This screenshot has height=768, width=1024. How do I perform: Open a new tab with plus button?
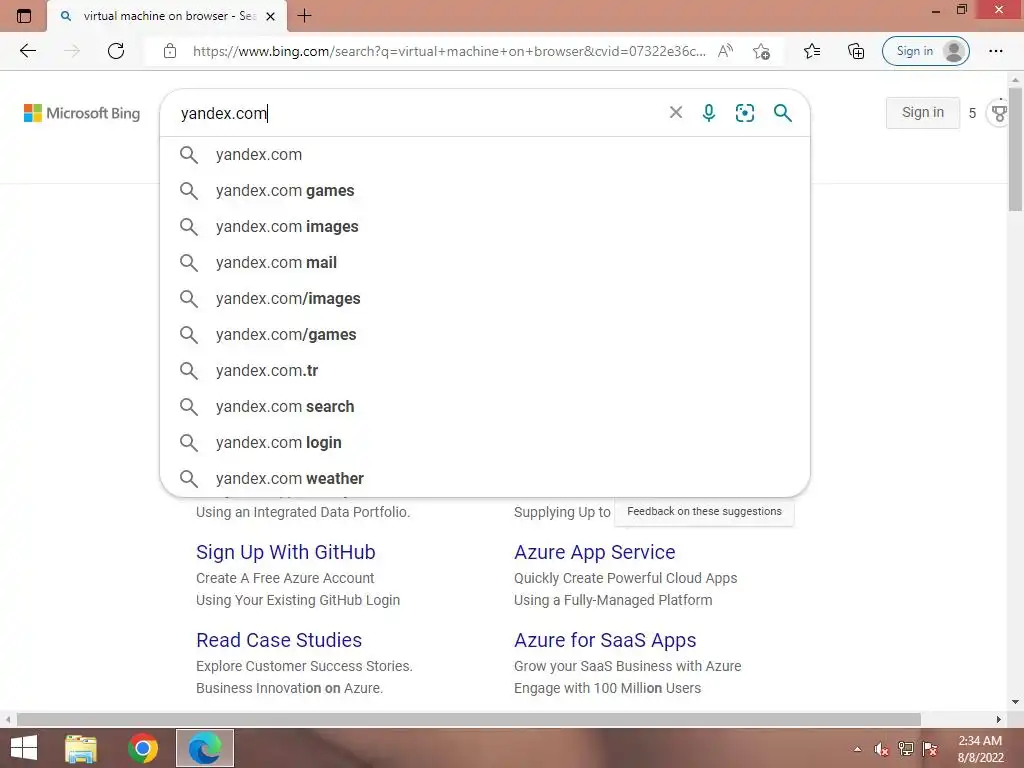click(x=304, y=16)
